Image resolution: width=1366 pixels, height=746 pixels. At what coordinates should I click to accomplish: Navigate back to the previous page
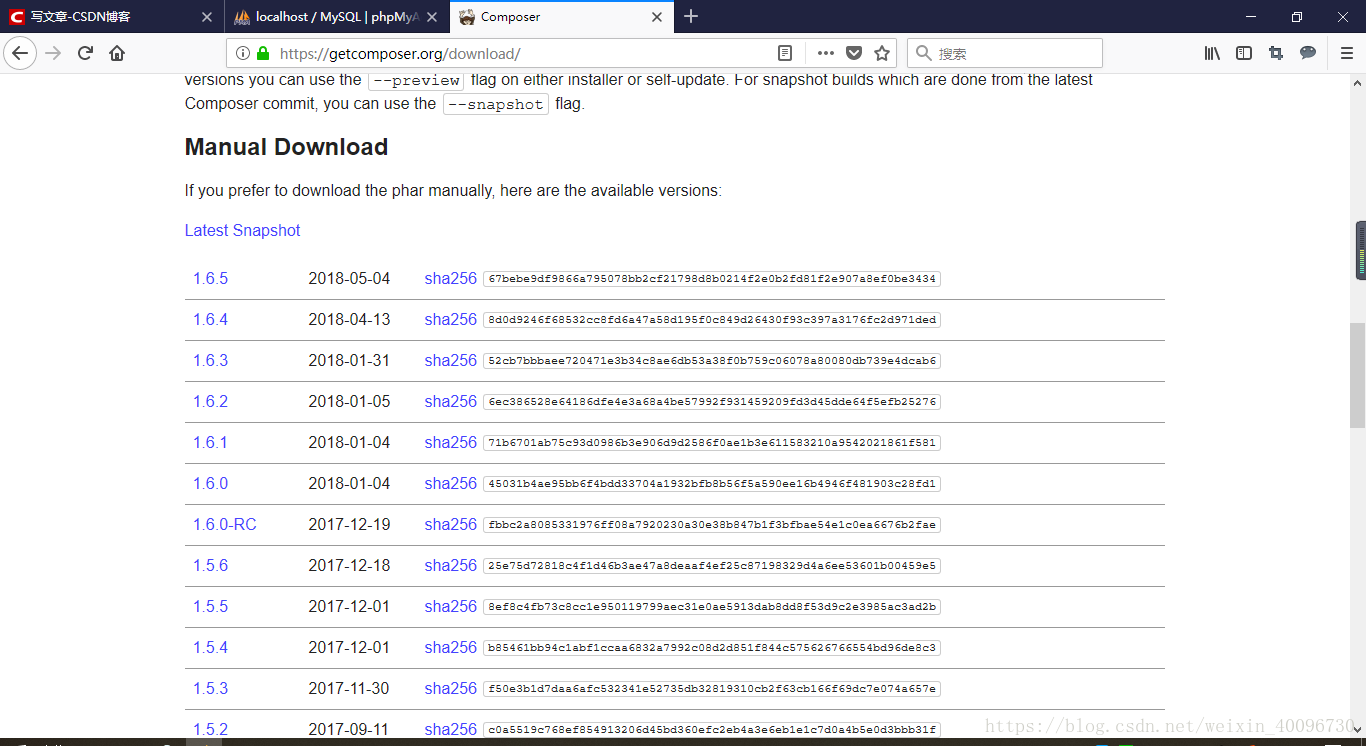pos(20,53)
